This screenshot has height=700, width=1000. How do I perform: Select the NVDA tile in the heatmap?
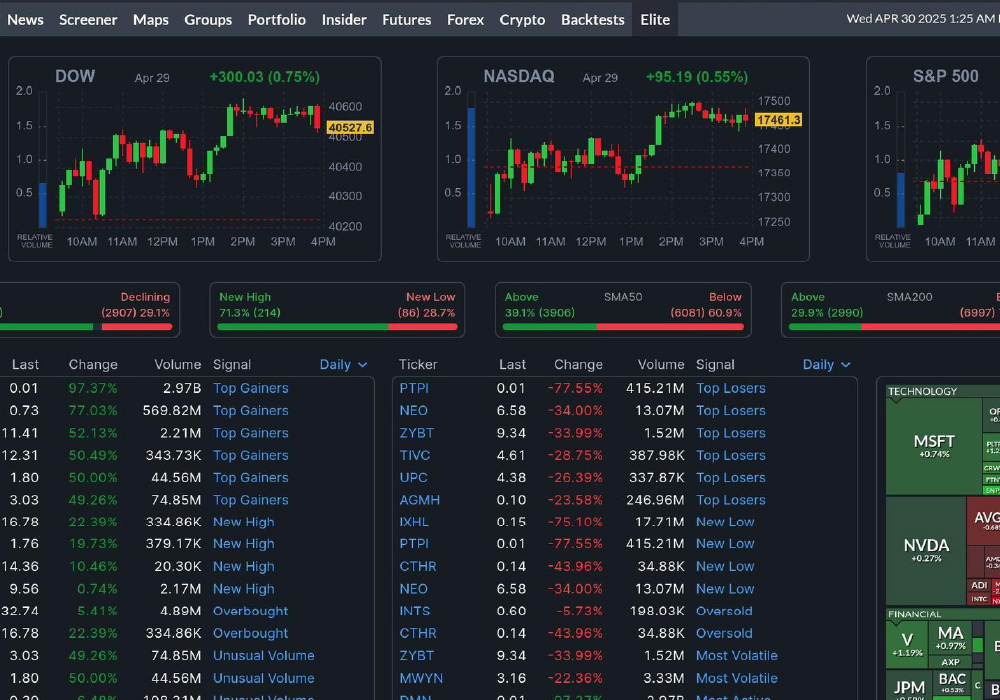(x=925, y=549)
